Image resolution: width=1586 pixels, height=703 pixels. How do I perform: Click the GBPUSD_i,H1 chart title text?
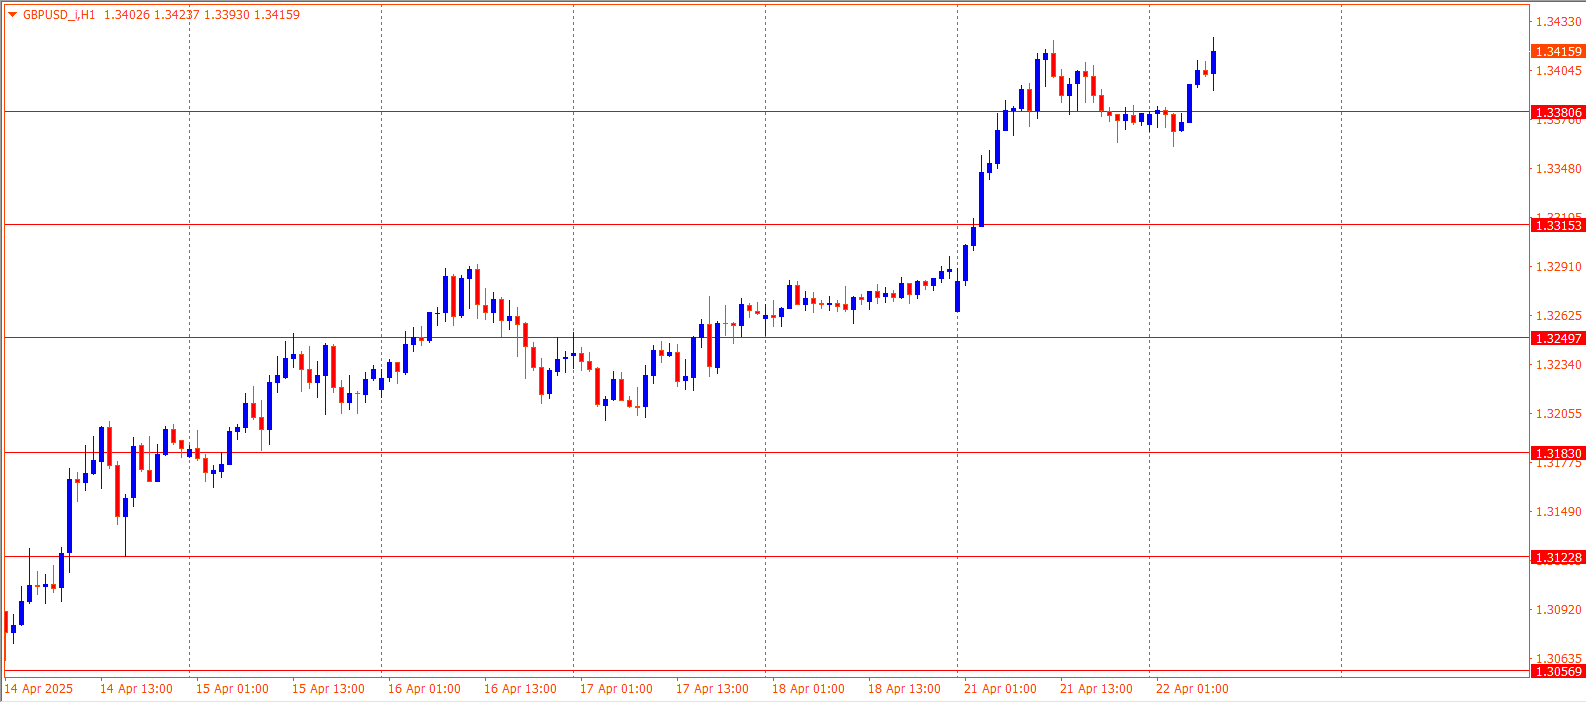[x=59, y=15]
